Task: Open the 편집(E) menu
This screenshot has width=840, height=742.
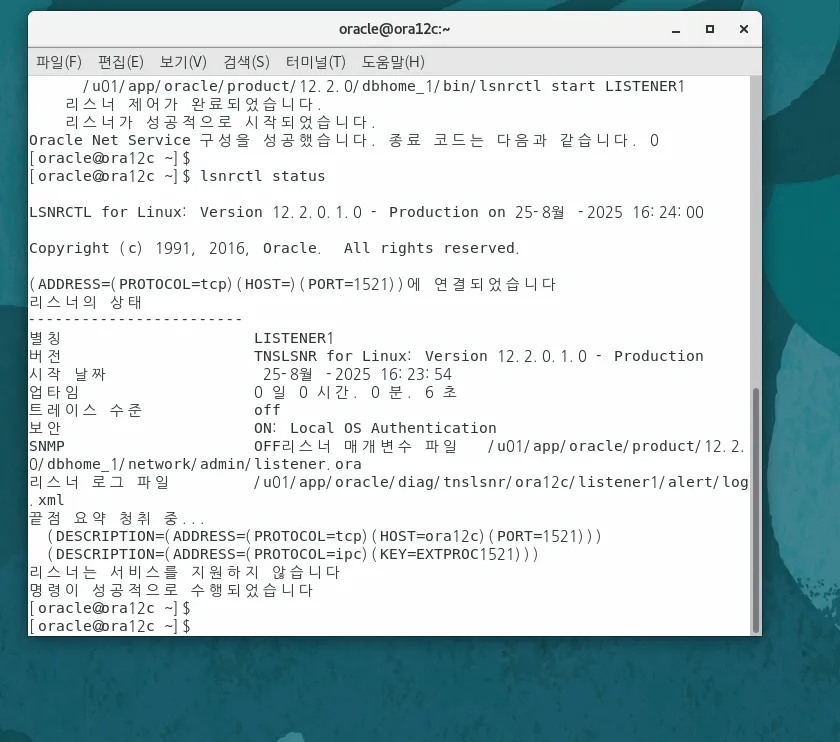Action: (121, 62)
